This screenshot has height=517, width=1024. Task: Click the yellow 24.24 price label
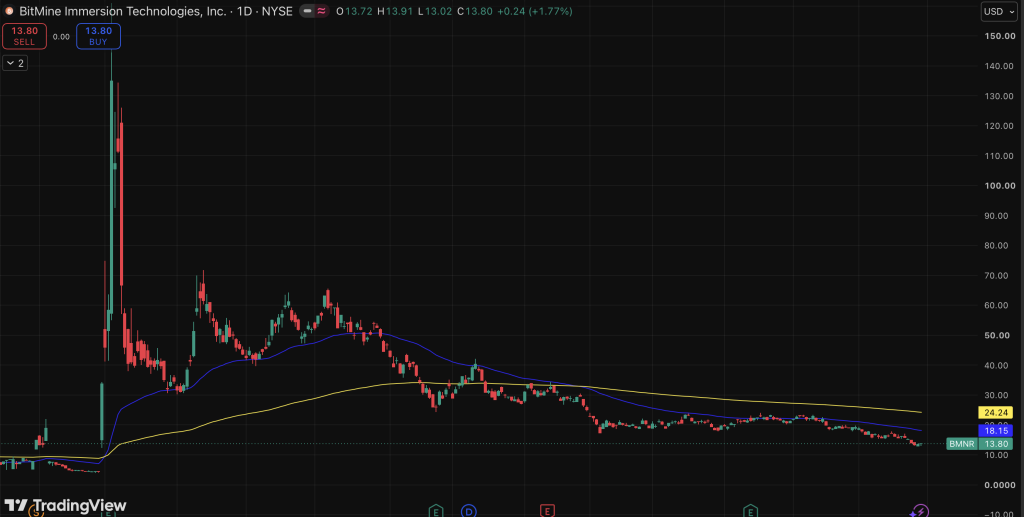[x=995, y=413]
